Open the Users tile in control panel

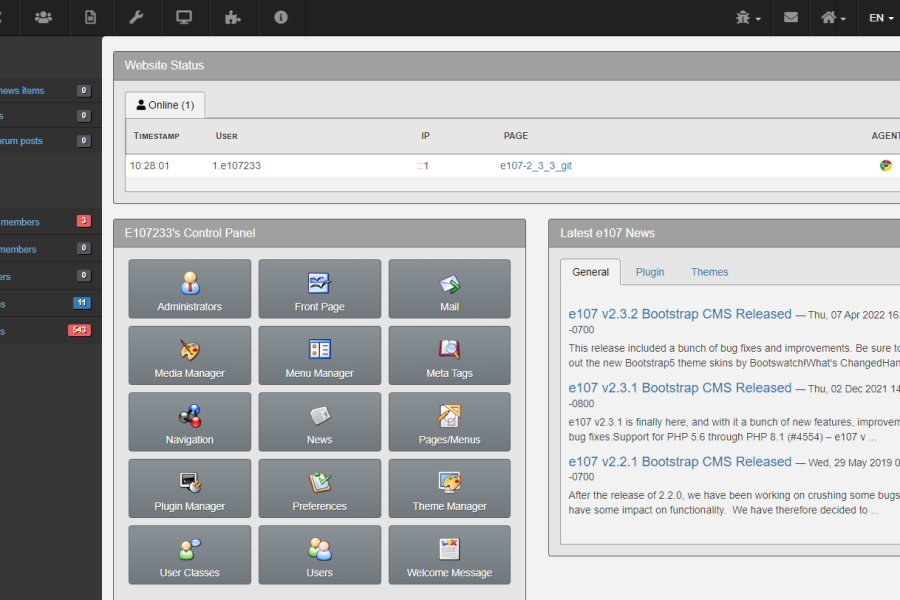click(x=320, y=555)
